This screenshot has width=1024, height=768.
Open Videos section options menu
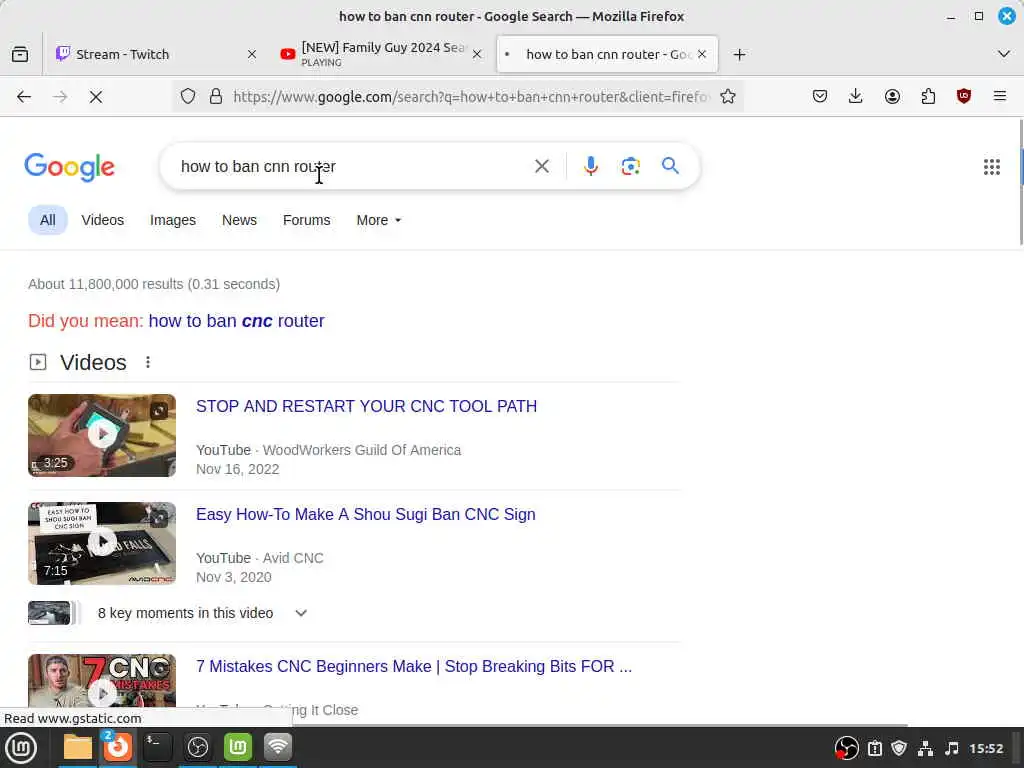148,362
